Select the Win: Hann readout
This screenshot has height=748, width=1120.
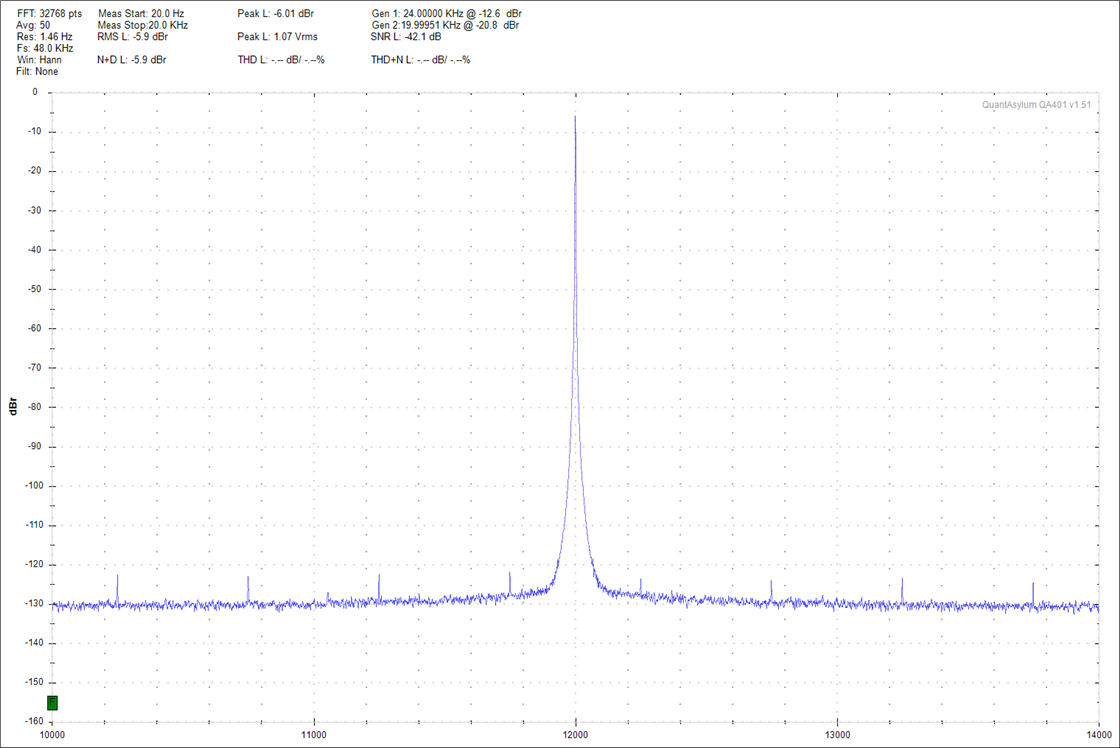[x=39, y=59]
